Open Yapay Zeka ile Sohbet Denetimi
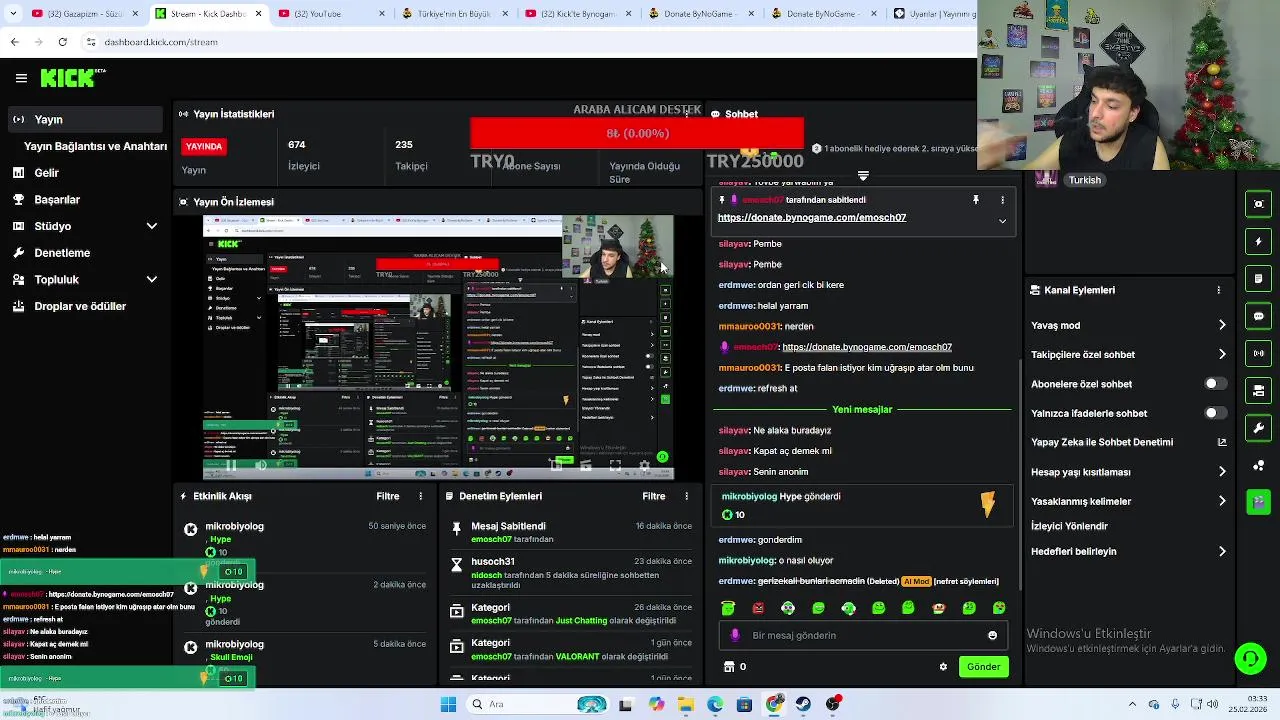This screenshot has width=1280, height=720. (x=1128, y=442)
